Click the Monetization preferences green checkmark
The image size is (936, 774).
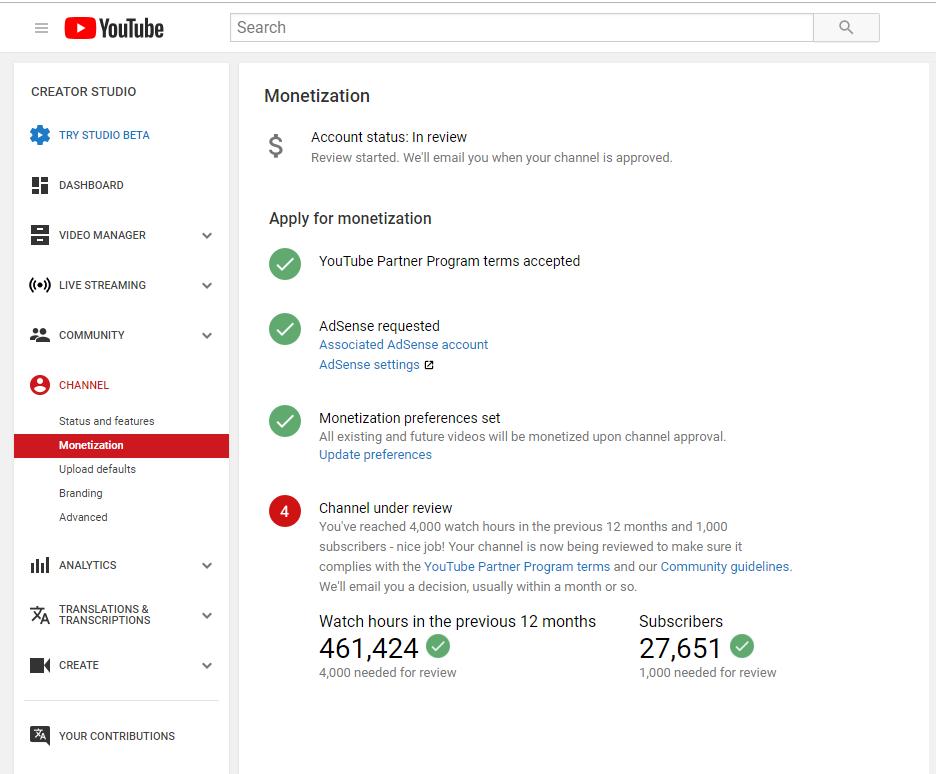point(285,421)
